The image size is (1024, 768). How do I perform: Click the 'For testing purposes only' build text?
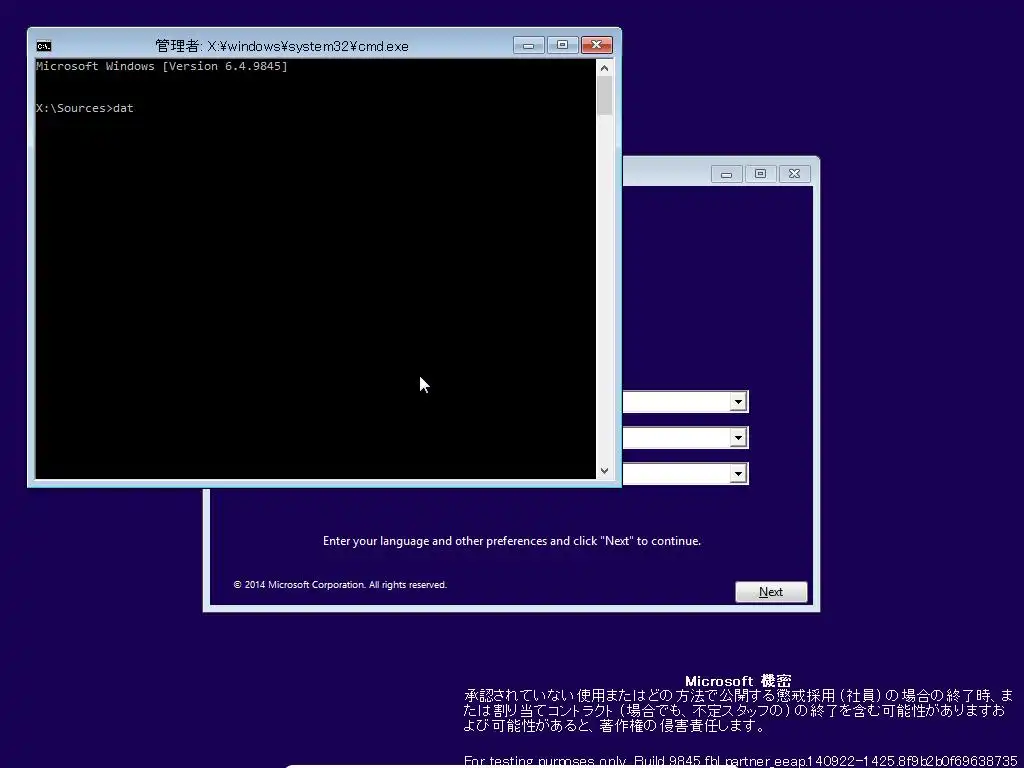point(741,761)
